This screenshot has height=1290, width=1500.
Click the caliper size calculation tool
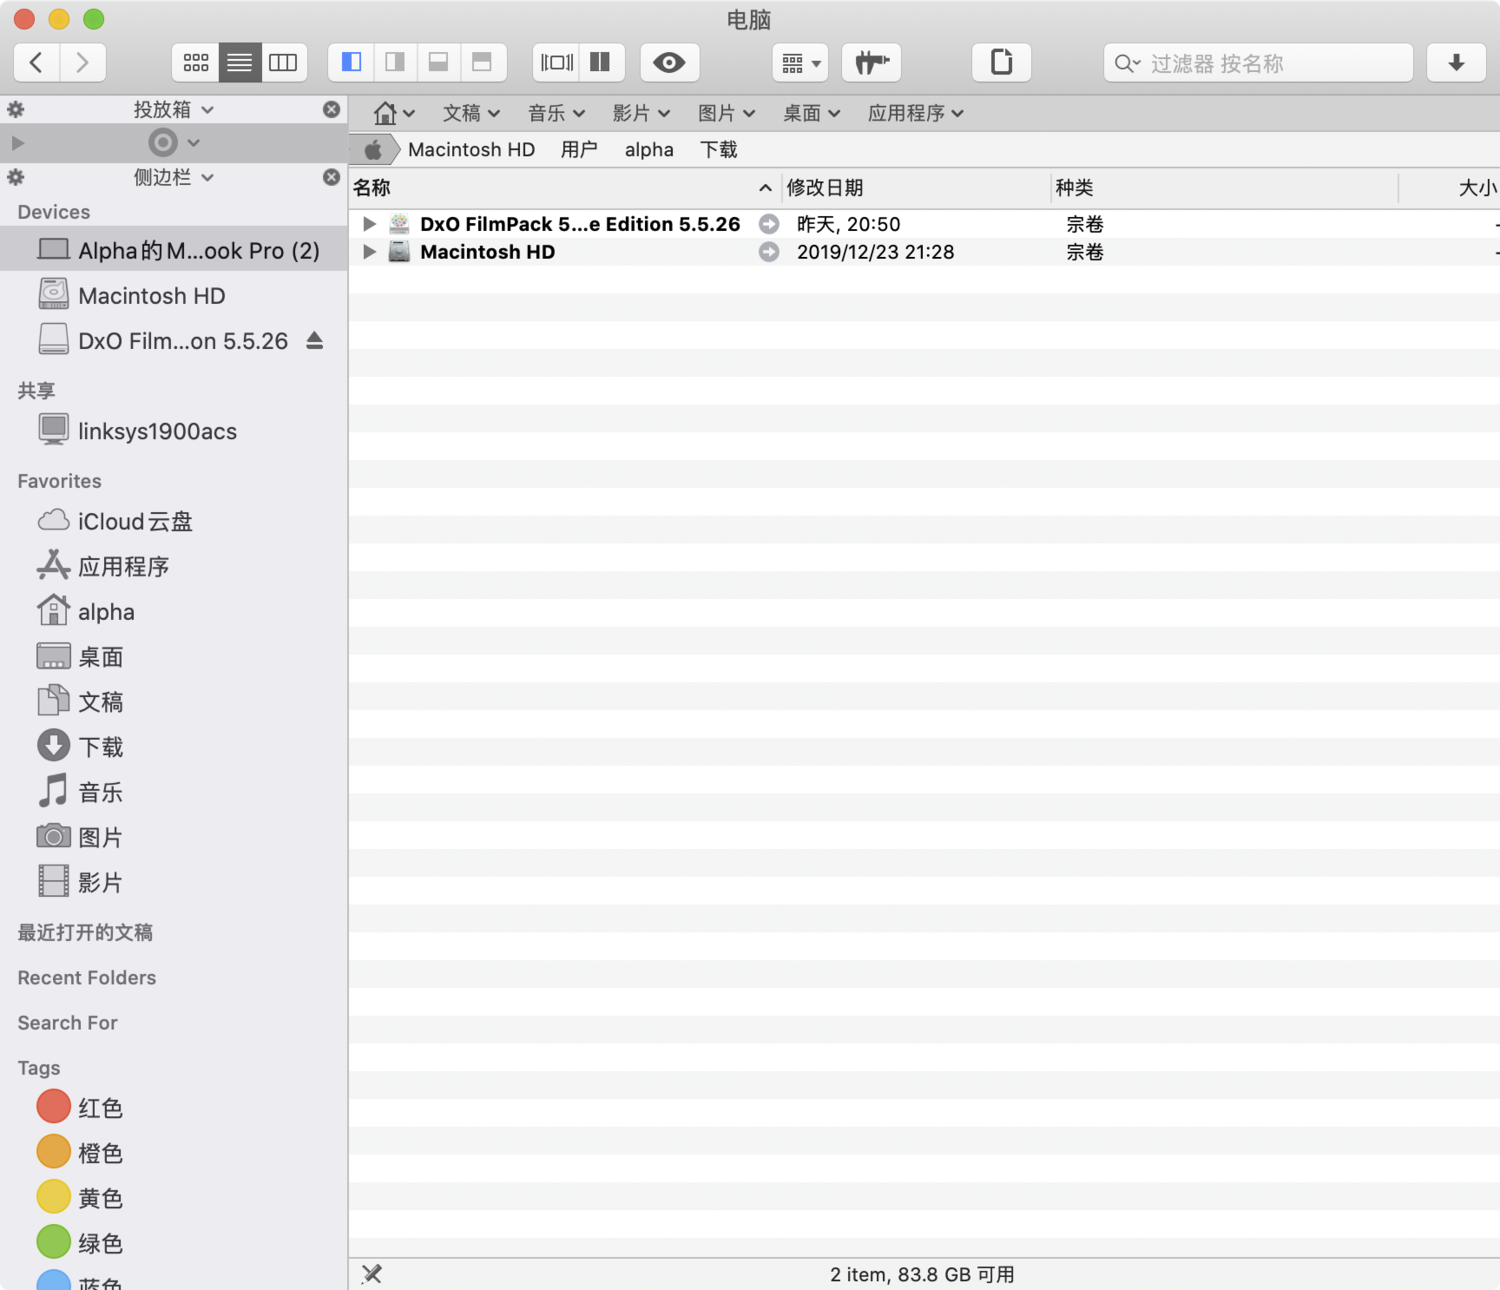[x=872, y=62]
